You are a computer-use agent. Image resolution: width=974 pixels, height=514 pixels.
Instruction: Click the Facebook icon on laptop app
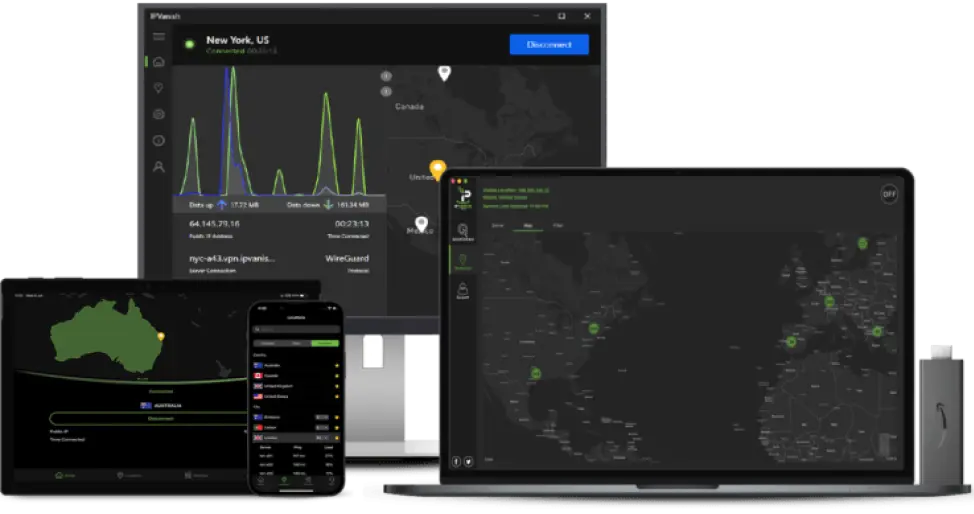(458, 461)
